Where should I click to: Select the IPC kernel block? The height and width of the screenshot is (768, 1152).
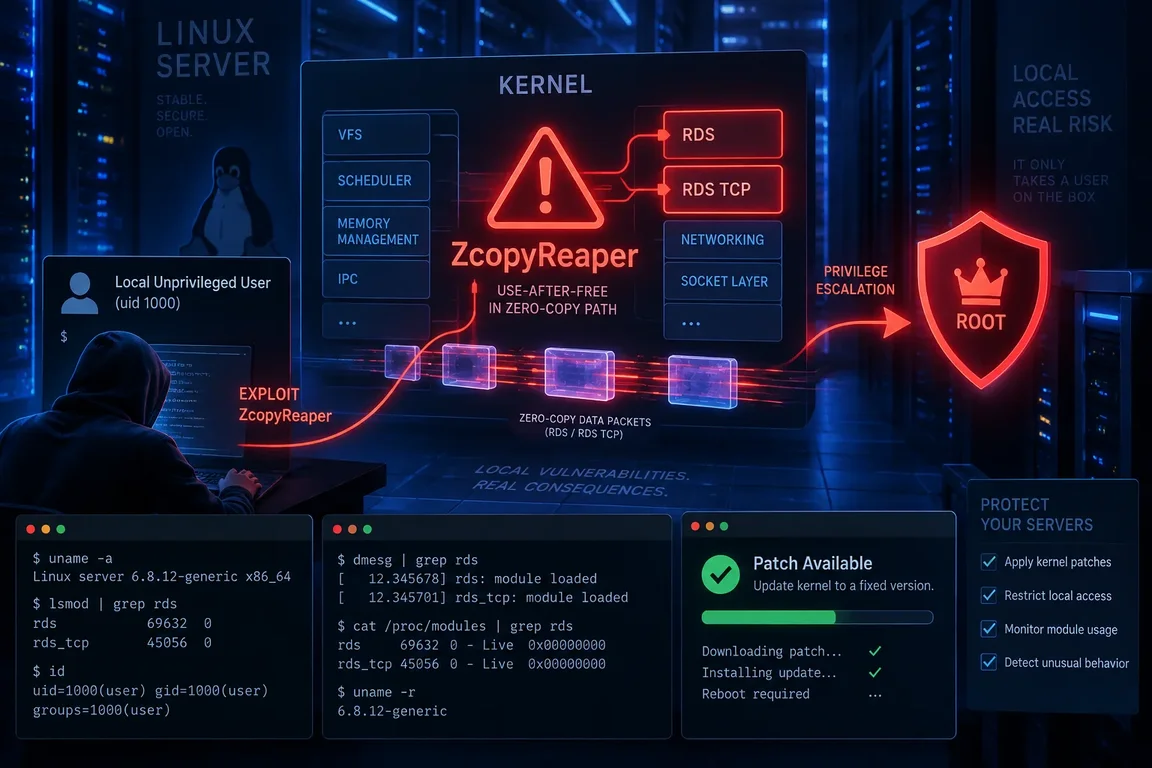coord(376,279)
